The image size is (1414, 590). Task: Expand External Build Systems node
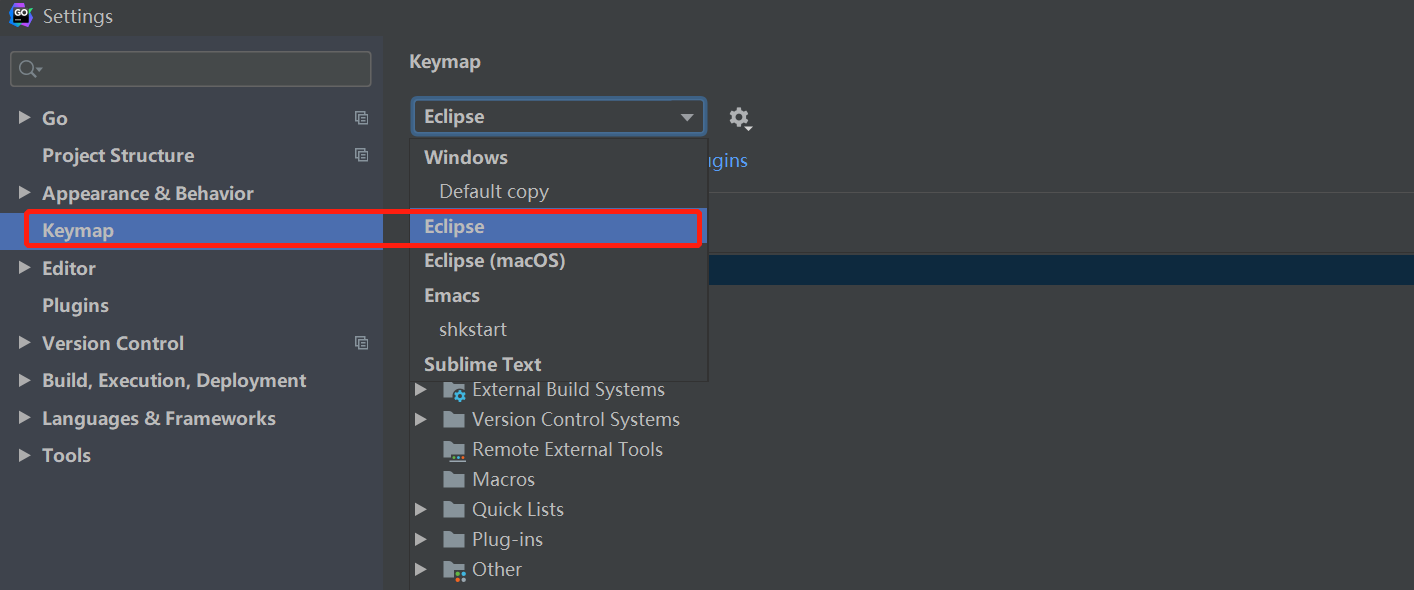[421, 389]
